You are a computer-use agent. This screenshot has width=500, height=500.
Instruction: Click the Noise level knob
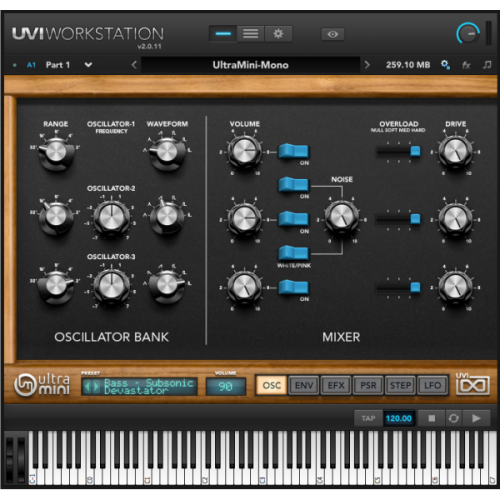(342, 217)
